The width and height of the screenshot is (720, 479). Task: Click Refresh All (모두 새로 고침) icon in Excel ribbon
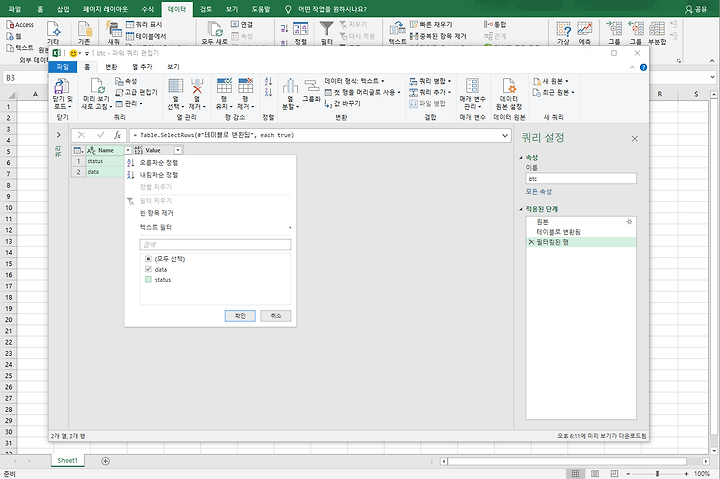(x=215, y=29)
